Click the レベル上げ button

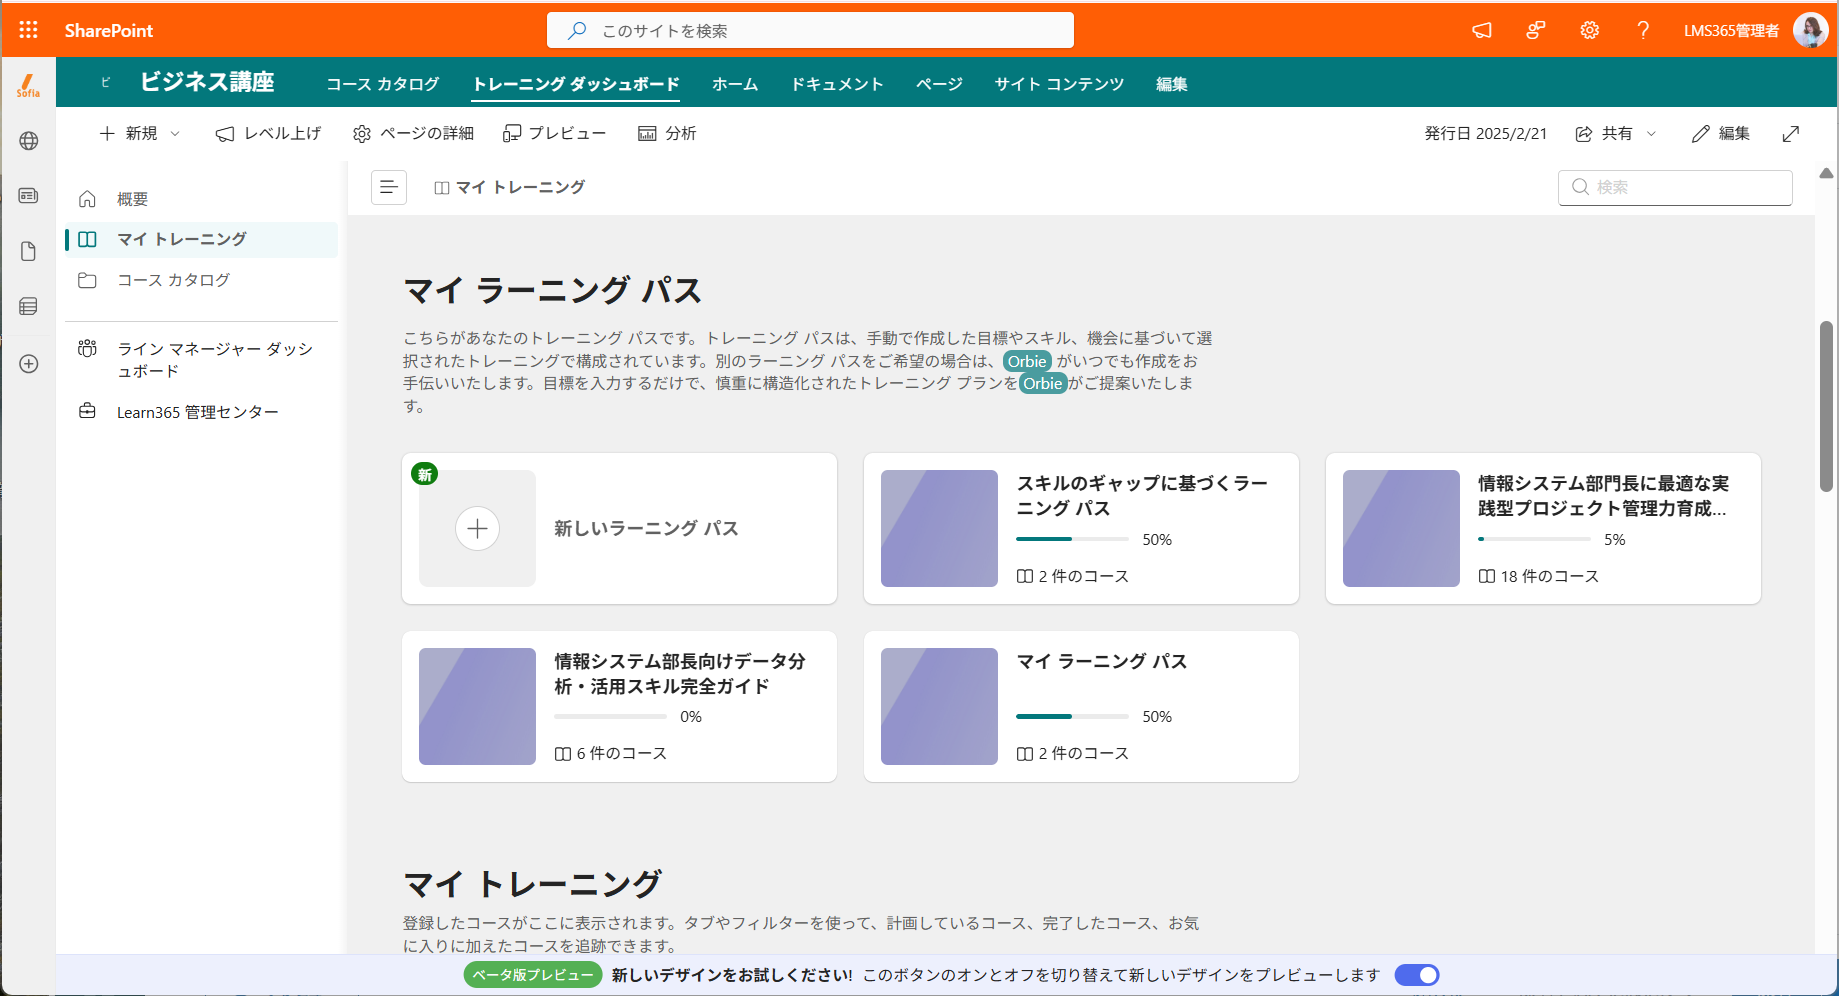coord(268,133)
